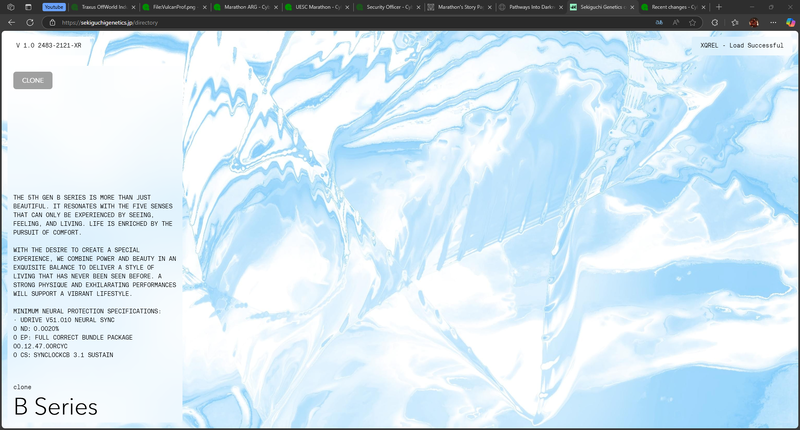Open the Pathways Into Darkness tab

(530, 7)
